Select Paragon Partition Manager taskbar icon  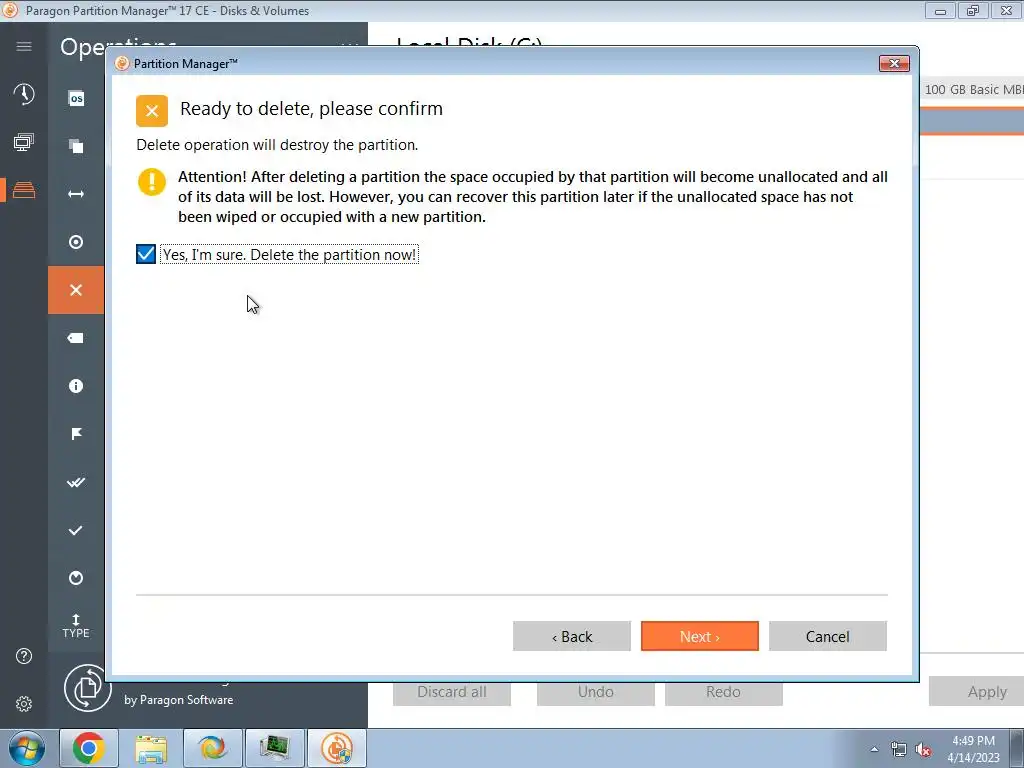337,748
